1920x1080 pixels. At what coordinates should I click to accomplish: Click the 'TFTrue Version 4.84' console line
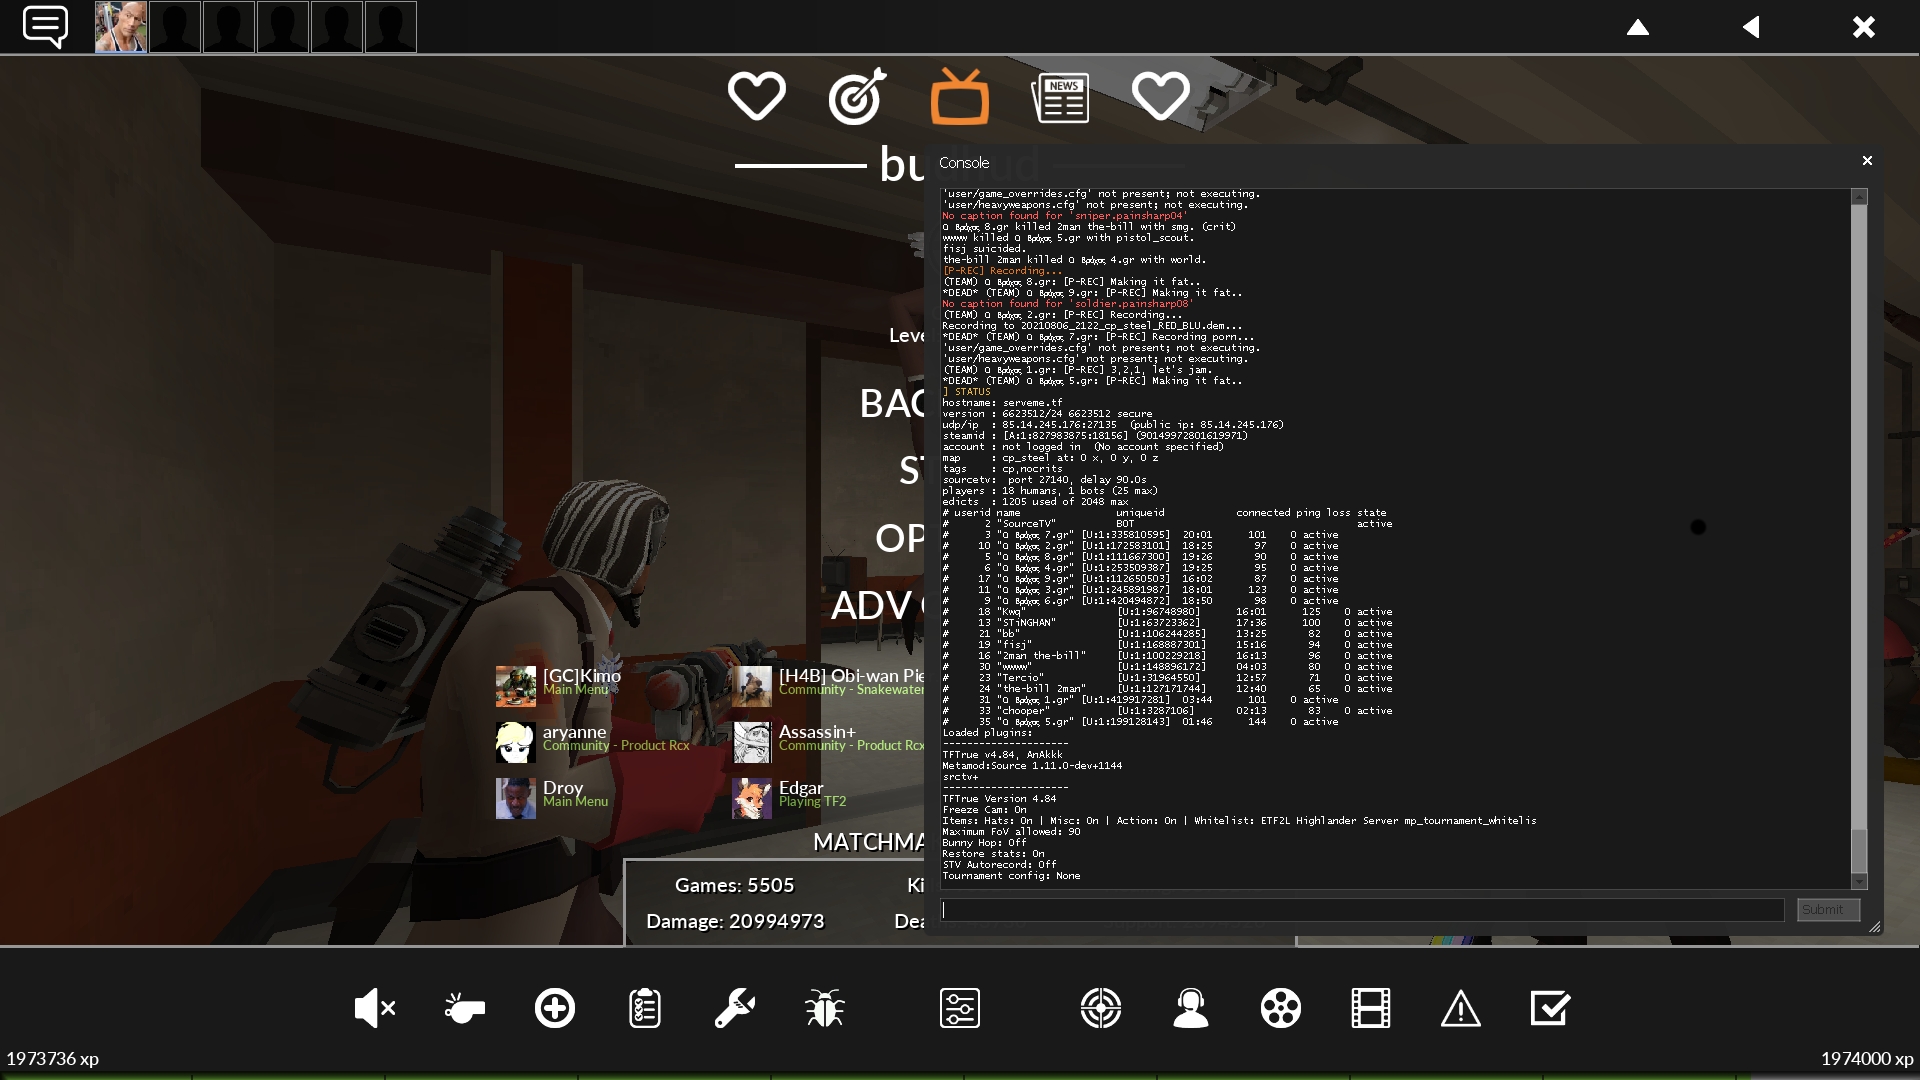[x=999, y=799]
